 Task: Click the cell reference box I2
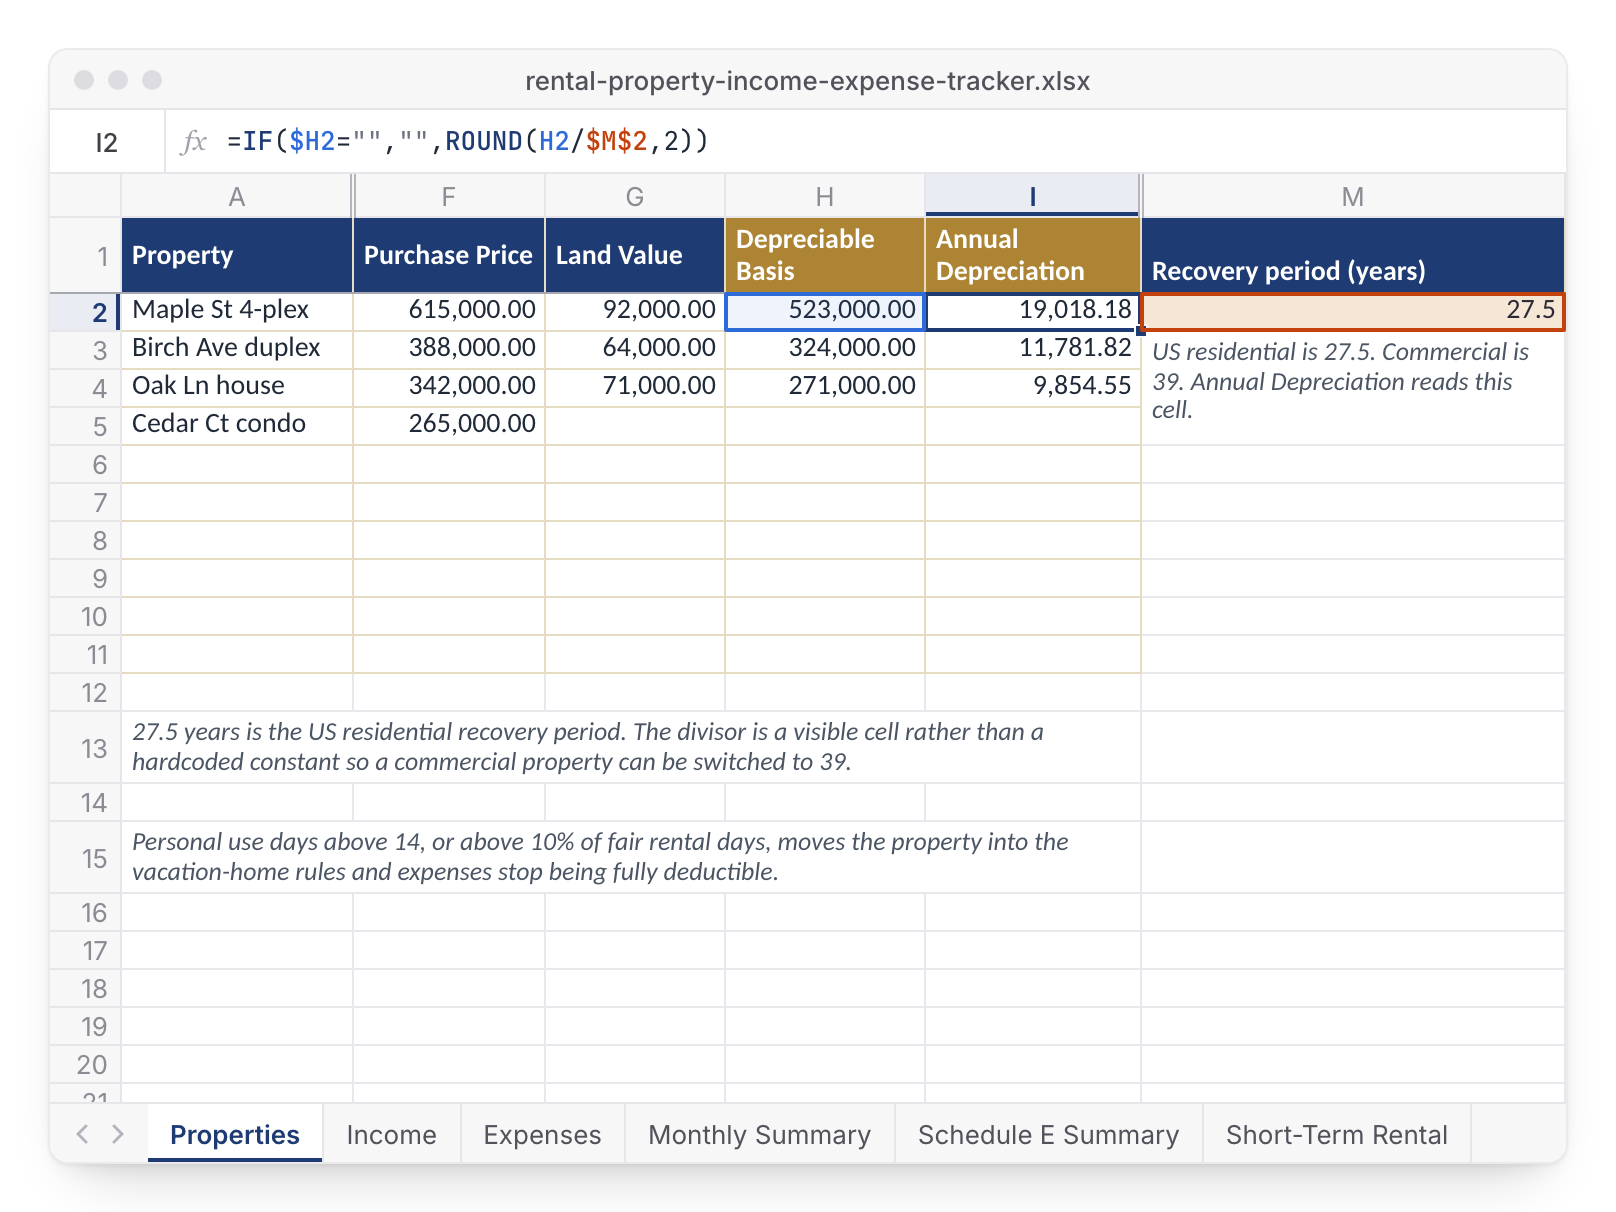[107, 142]
